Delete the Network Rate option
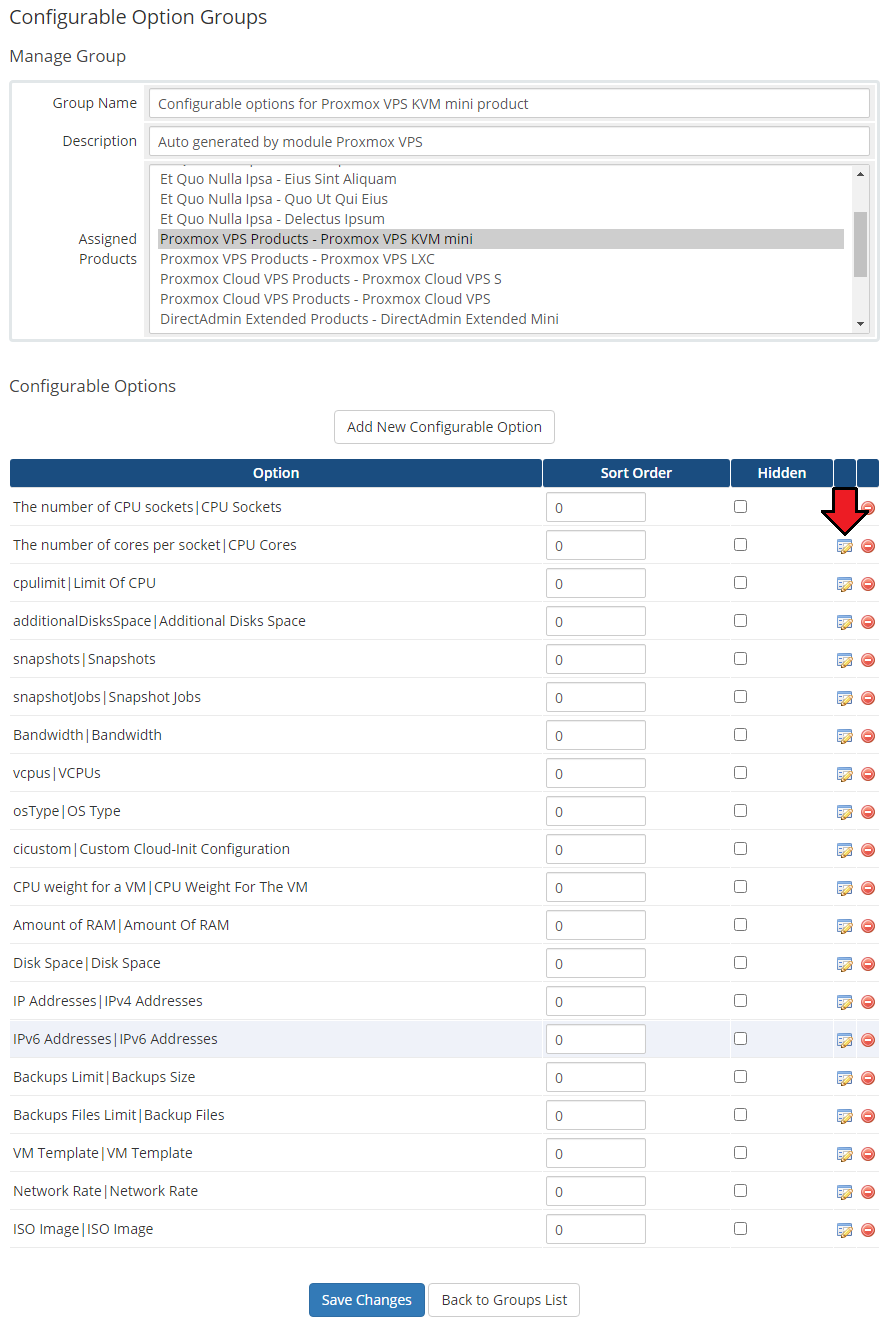 tap(868, 1192)
